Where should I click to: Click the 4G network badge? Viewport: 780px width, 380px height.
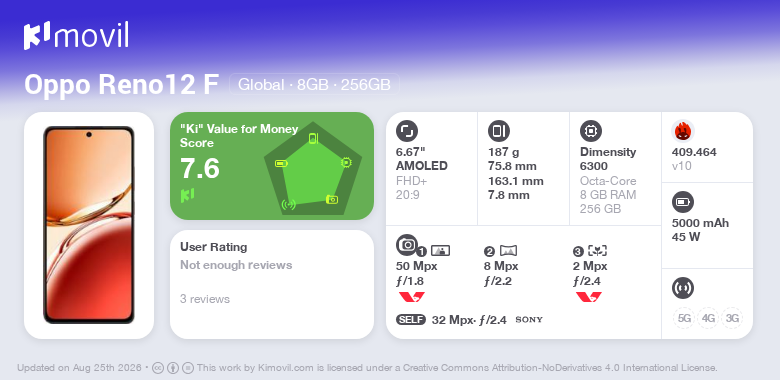point(708,318)
